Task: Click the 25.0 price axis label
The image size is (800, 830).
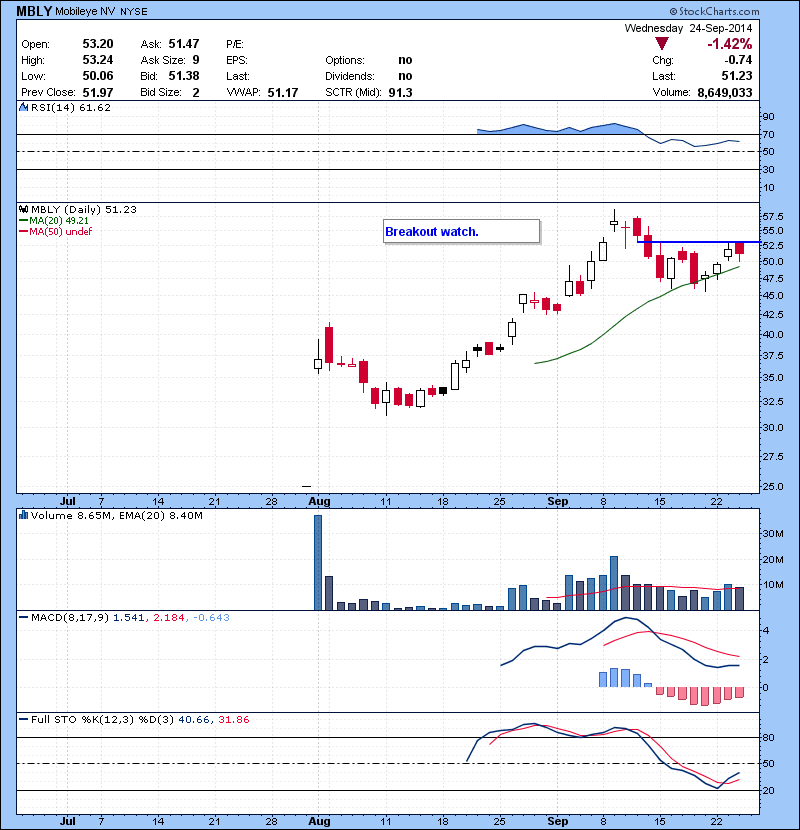Action: pos(773,486)
